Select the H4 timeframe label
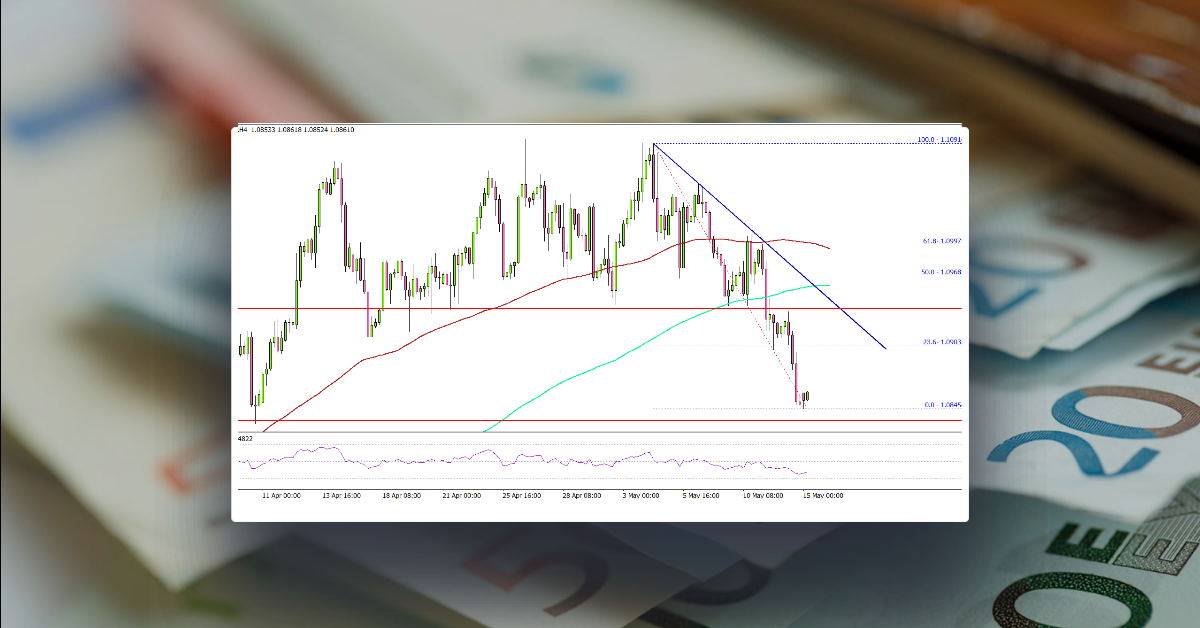This screenshot has height=628, width=1200. (x=243, y=130)
